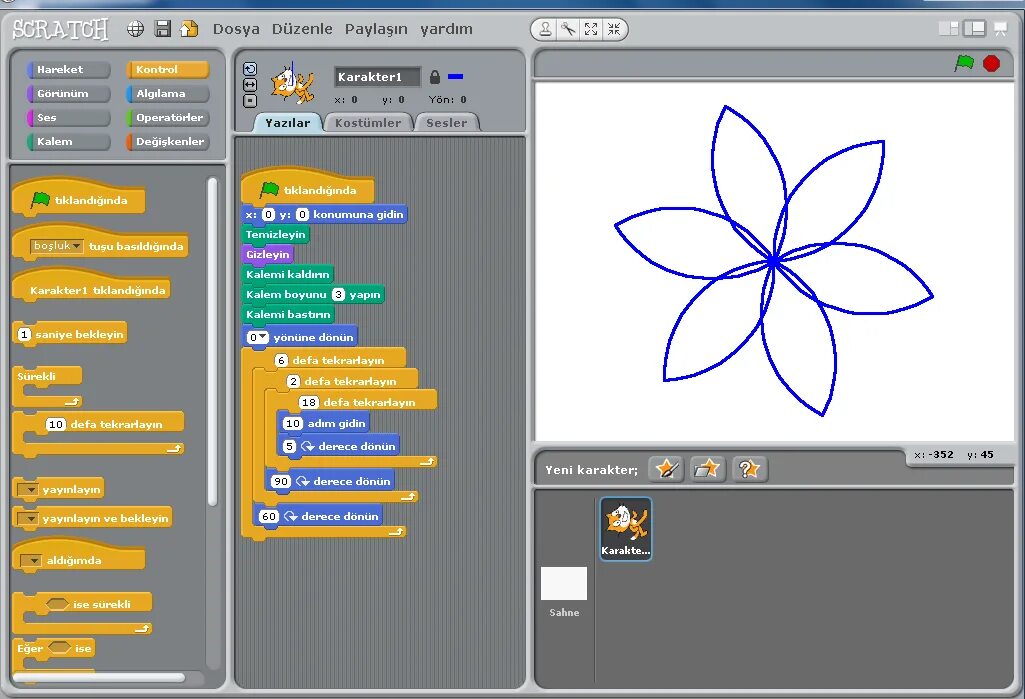Toggle the sprite drag lock icon

click(x=435, y=77)
